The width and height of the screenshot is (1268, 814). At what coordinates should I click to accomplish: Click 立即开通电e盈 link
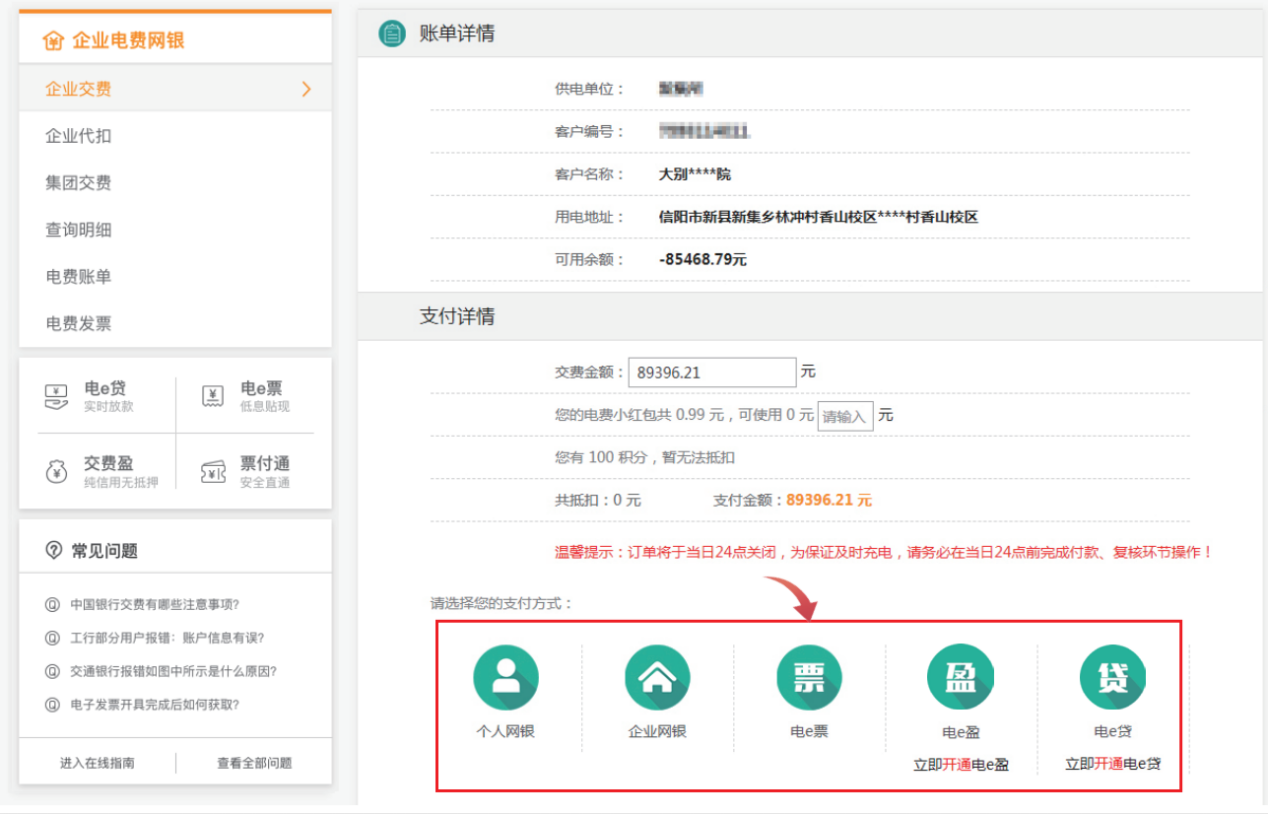click(x=961, y=765)
